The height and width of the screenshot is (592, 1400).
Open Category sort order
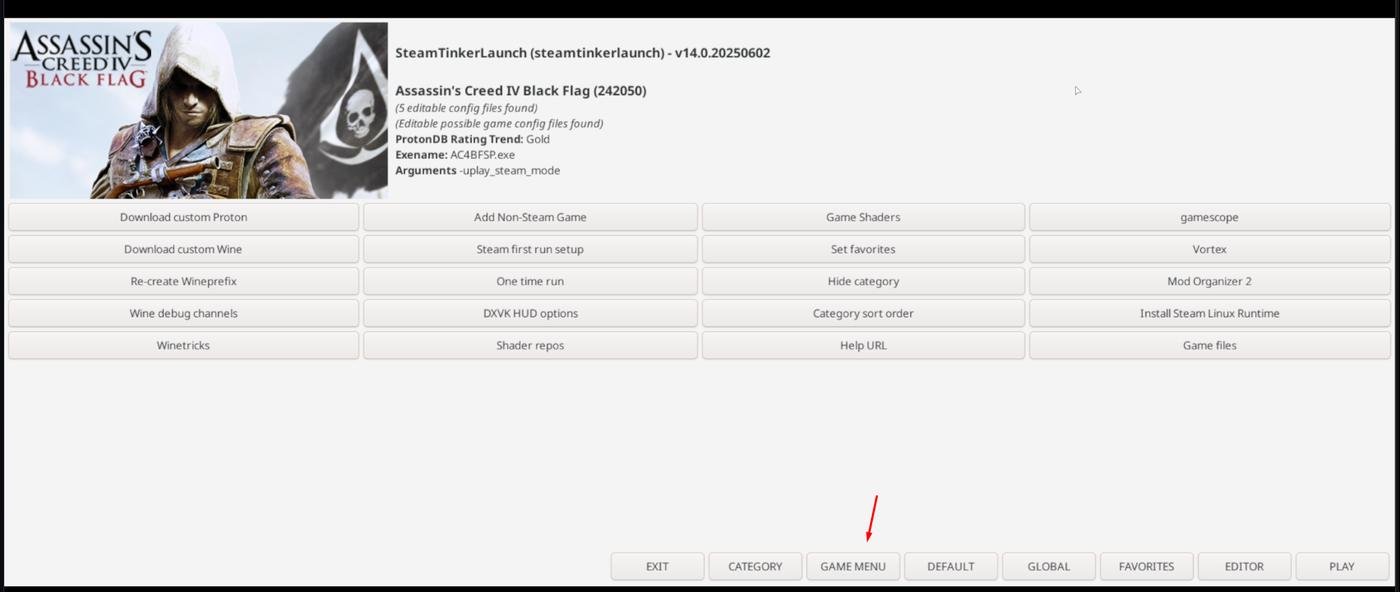(x=863, y=313)
